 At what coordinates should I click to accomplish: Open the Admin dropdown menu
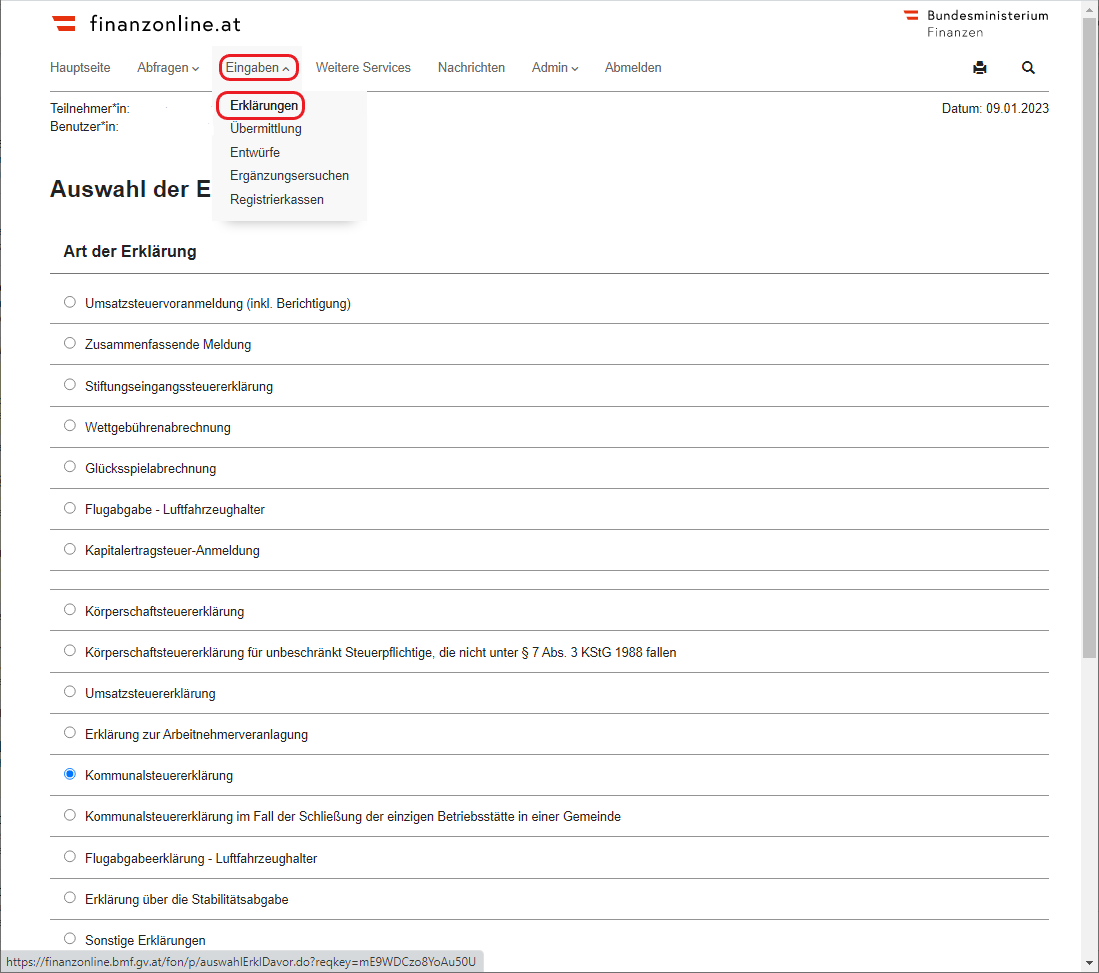[555, 68]
